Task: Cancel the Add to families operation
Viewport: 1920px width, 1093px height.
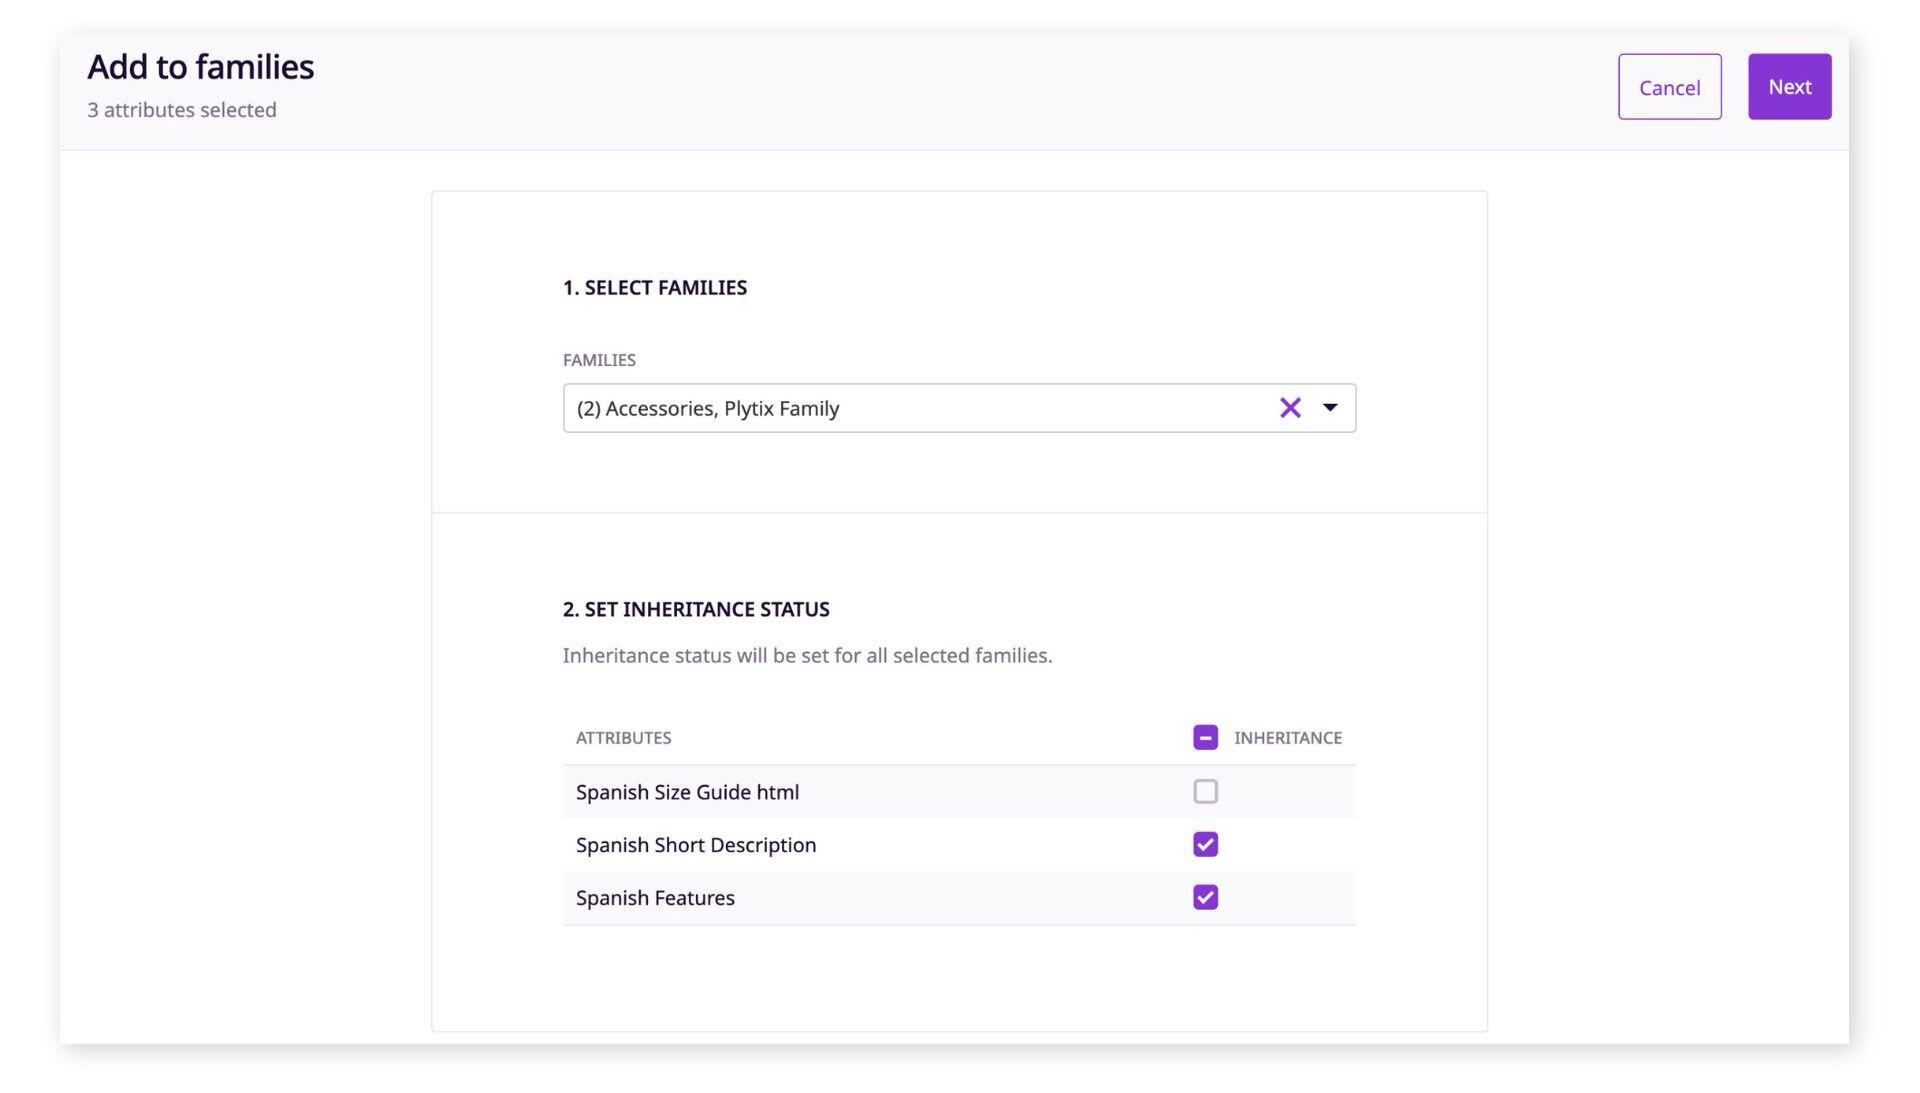Action: [x=1668, y=87]
